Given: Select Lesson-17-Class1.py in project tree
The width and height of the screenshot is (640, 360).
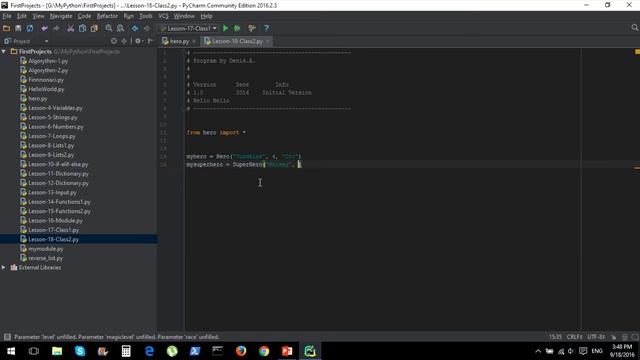Looking at the screenshot, I should click(x=53, y=230).
